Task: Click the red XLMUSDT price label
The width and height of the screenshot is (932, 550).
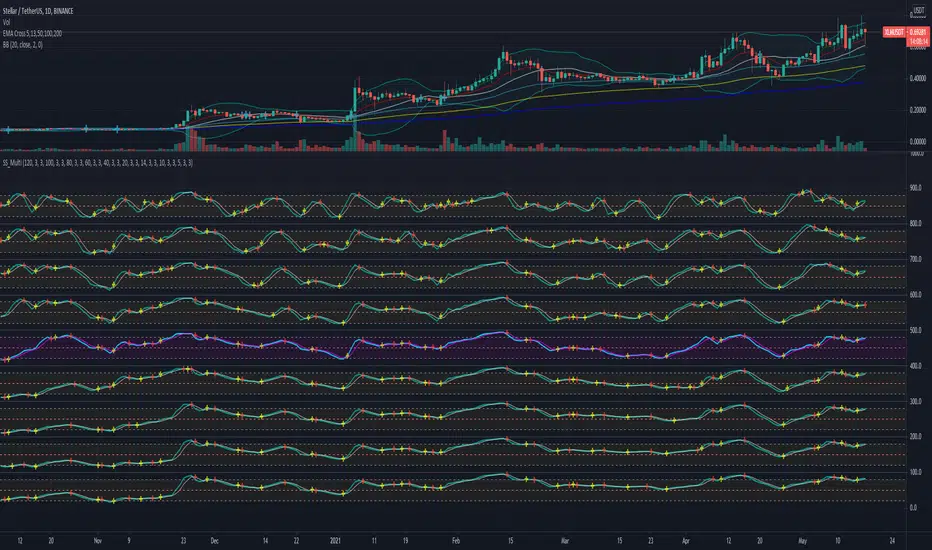Action: [x=893, y=32]
